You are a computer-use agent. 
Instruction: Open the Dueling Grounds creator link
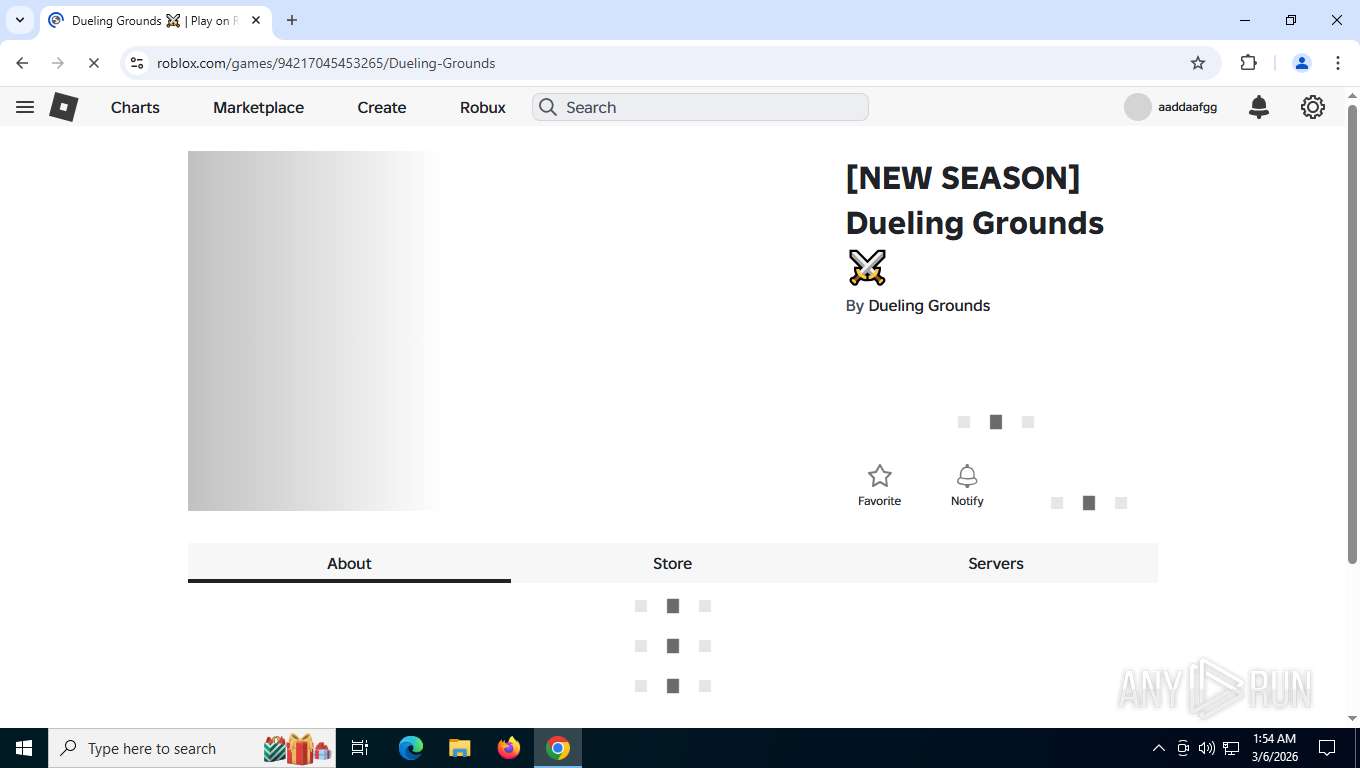[929, 306]
